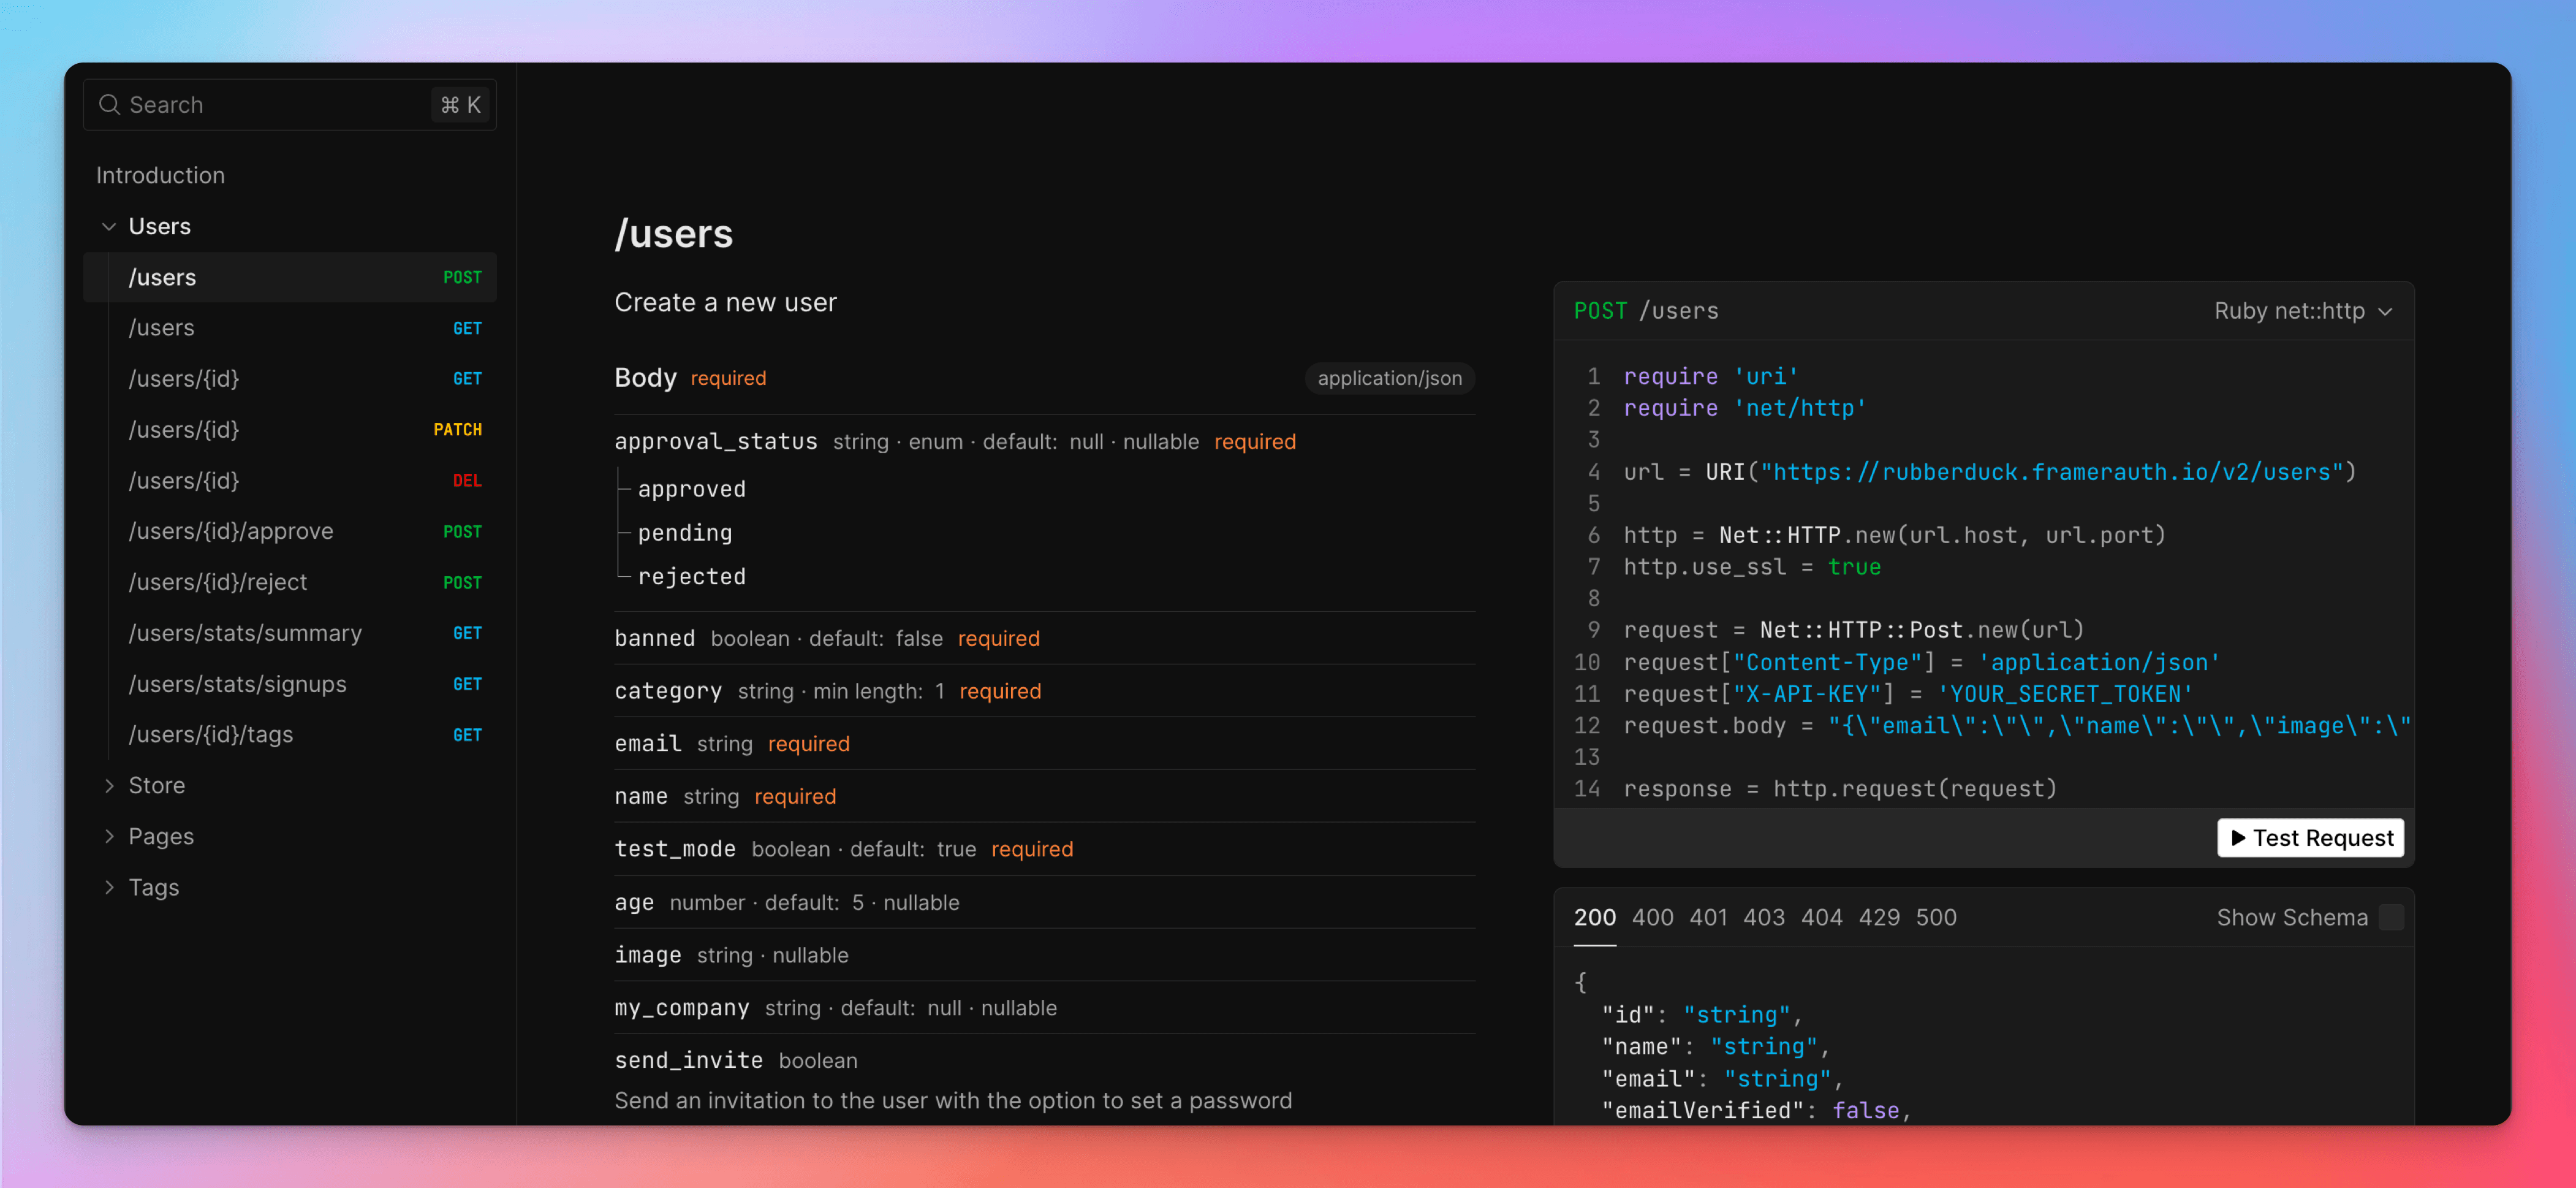Screen dimensions: 2576x1188
Task: Click the Body section heading
Action: [x=645, y=378]
